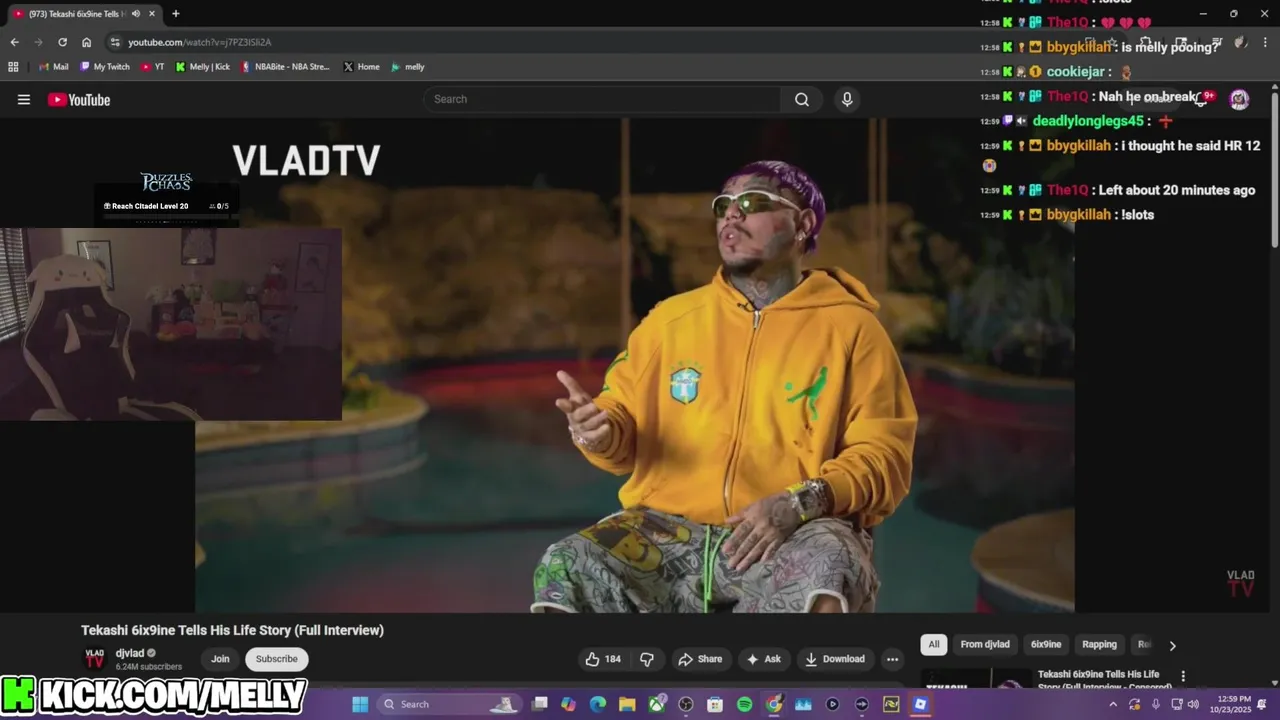The width and height of the screenshot is (1280, 720).
Task: Select the 6ix9ine filter chip
Action: [x=1046, y=644]
